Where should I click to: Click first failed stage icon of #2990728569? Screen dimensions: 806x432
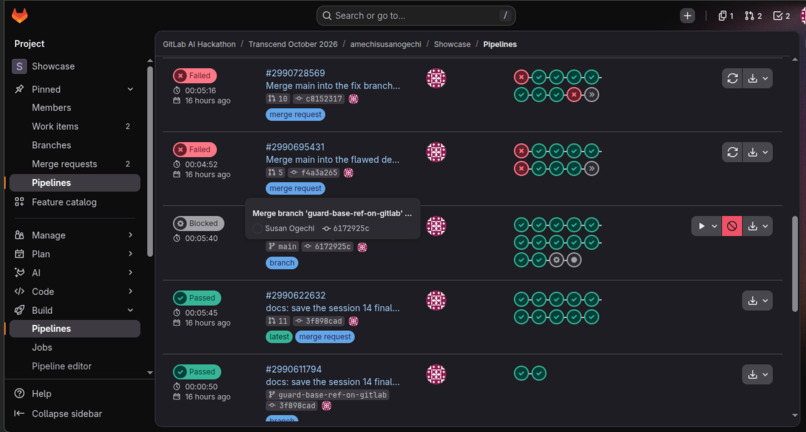pyautogui.click(x=521, y=77)
